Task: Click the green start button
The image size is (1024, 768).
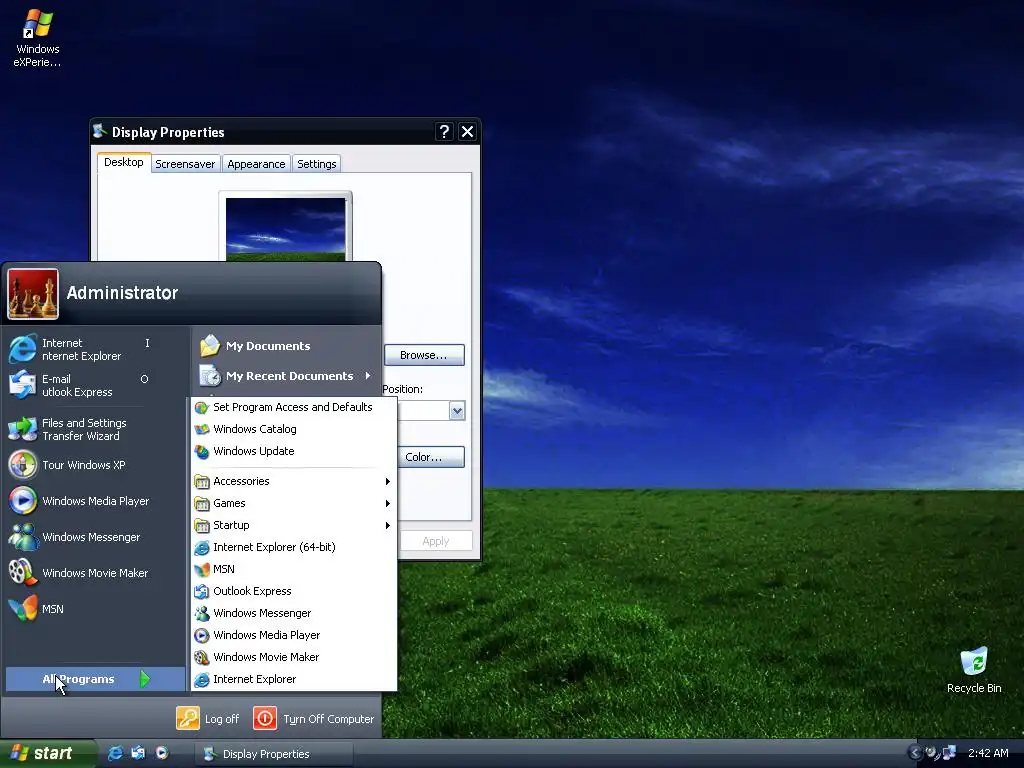Action: [47, 753]
